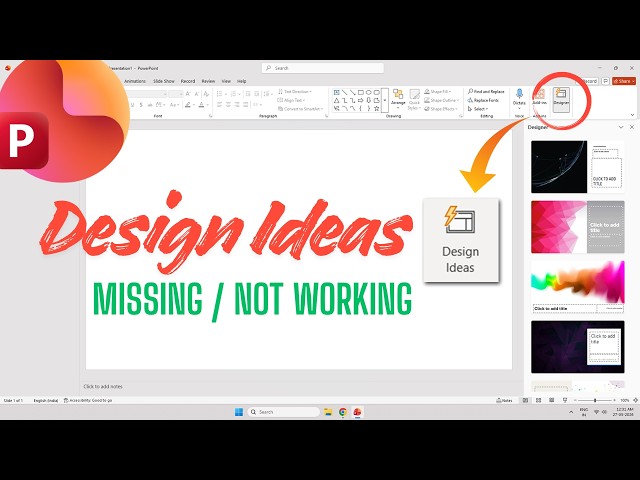This screenshot has height=480, width=640.
Task: Select the text box shape in gallery
Action: pyautogui.click(x=337, y=92)
